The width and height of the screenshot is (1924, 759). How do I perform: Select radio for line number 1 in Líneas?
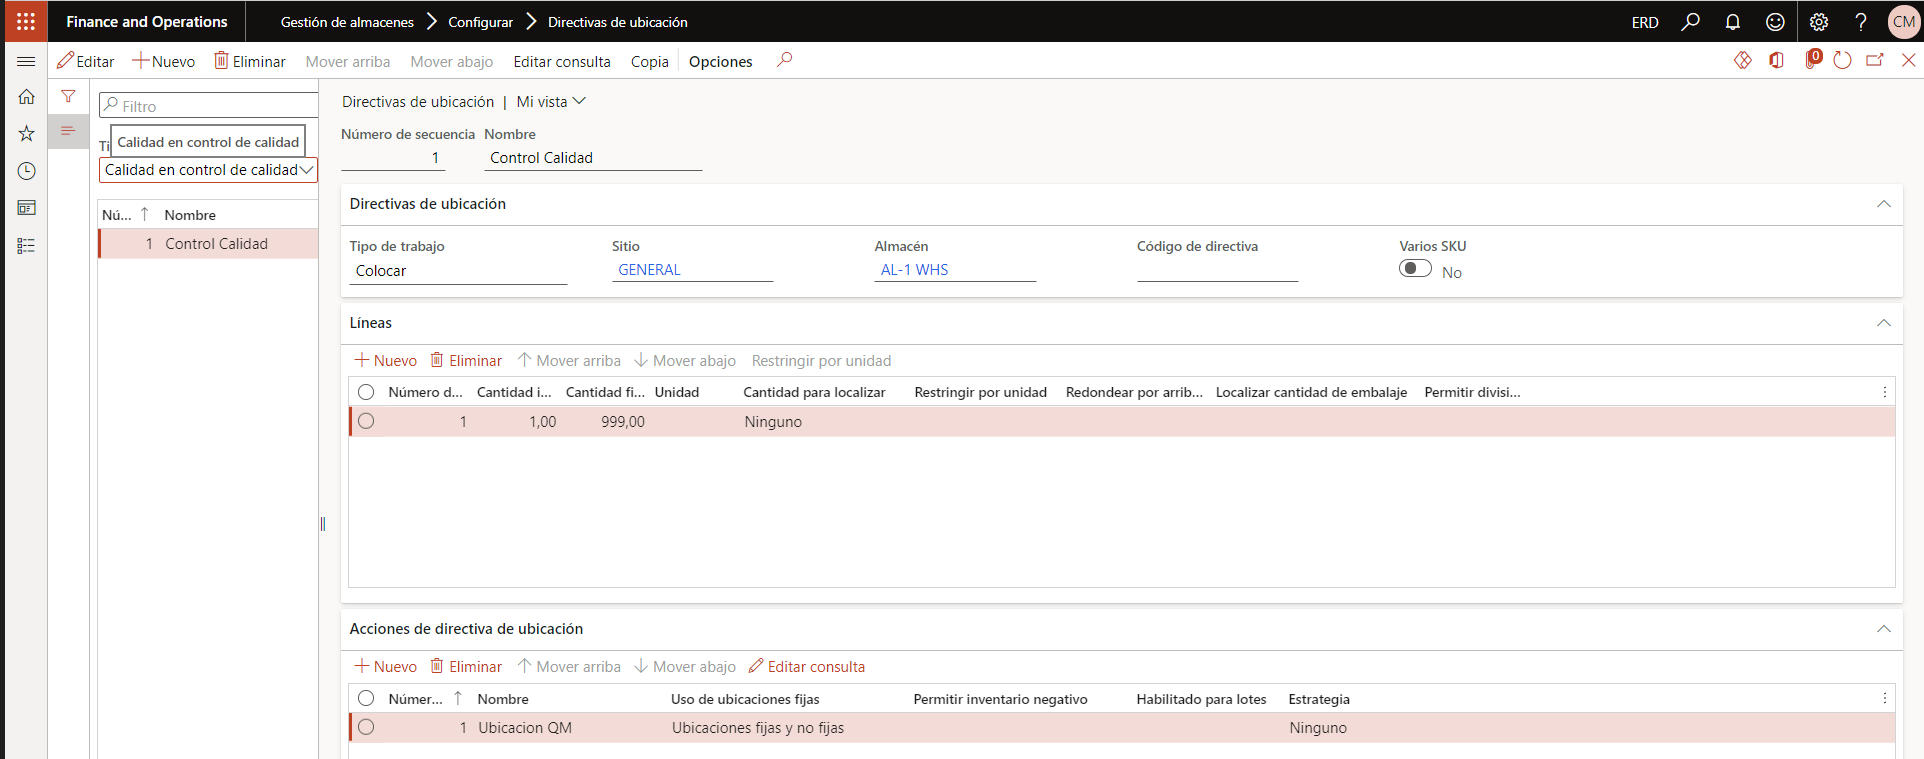366,421
